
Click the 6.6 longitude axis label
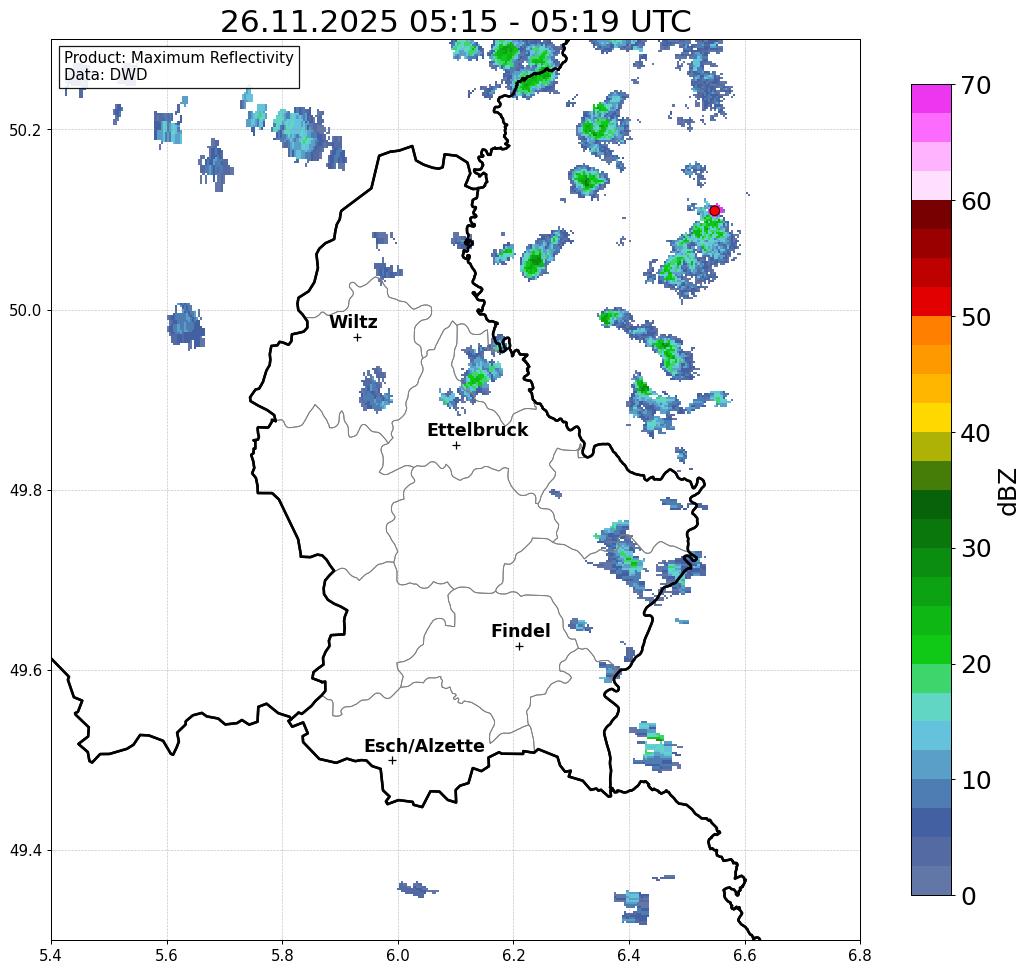pyautogui.click(x=745, y=955)
